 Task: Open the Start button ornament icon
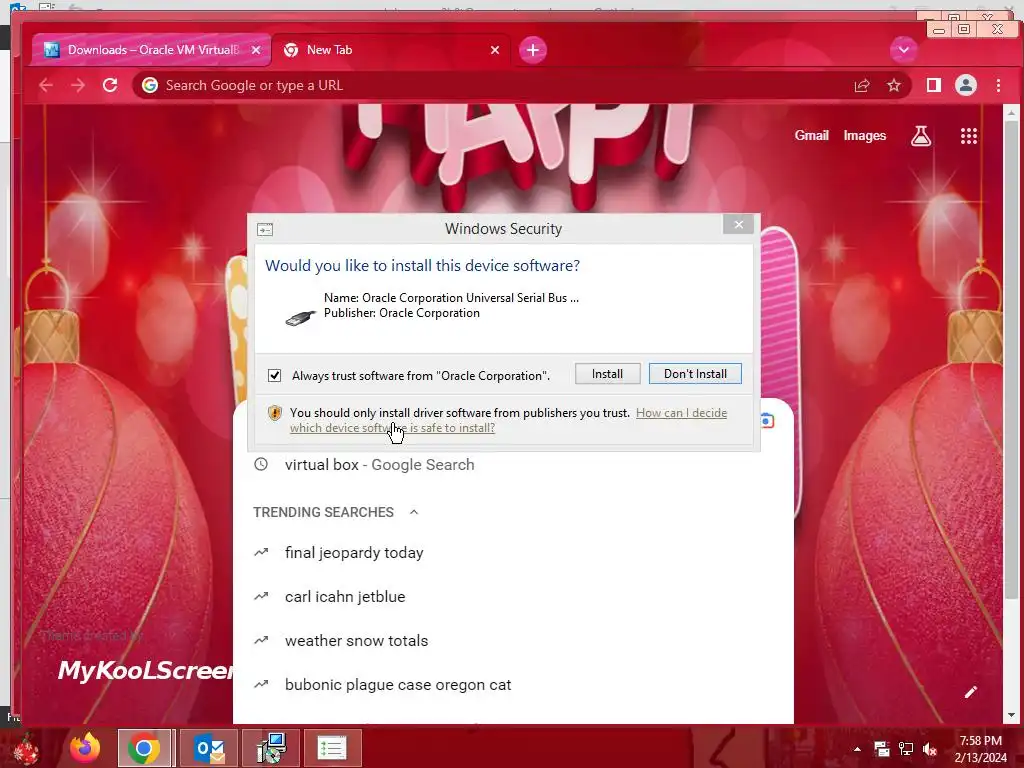[x=26, y=748]
